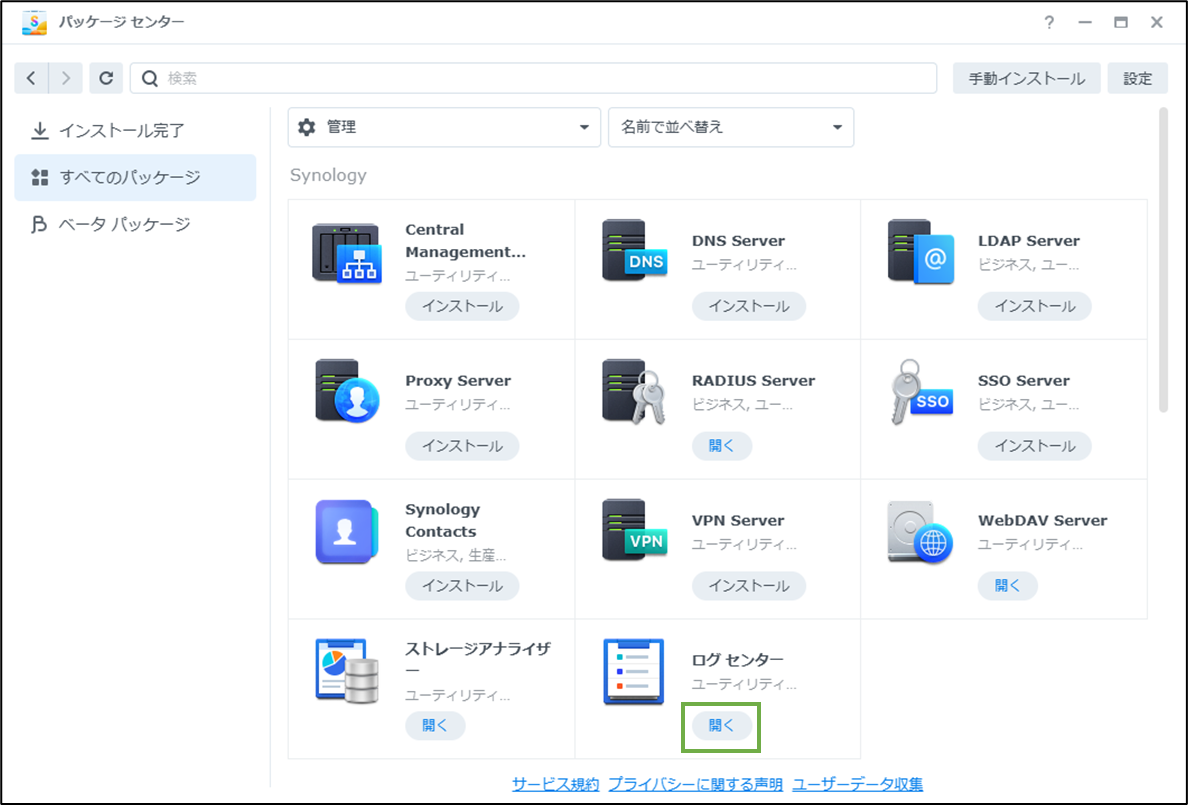The image size is (1188, 805).
Task: Click the Synology Contacts title text
Action: (442, 520)
